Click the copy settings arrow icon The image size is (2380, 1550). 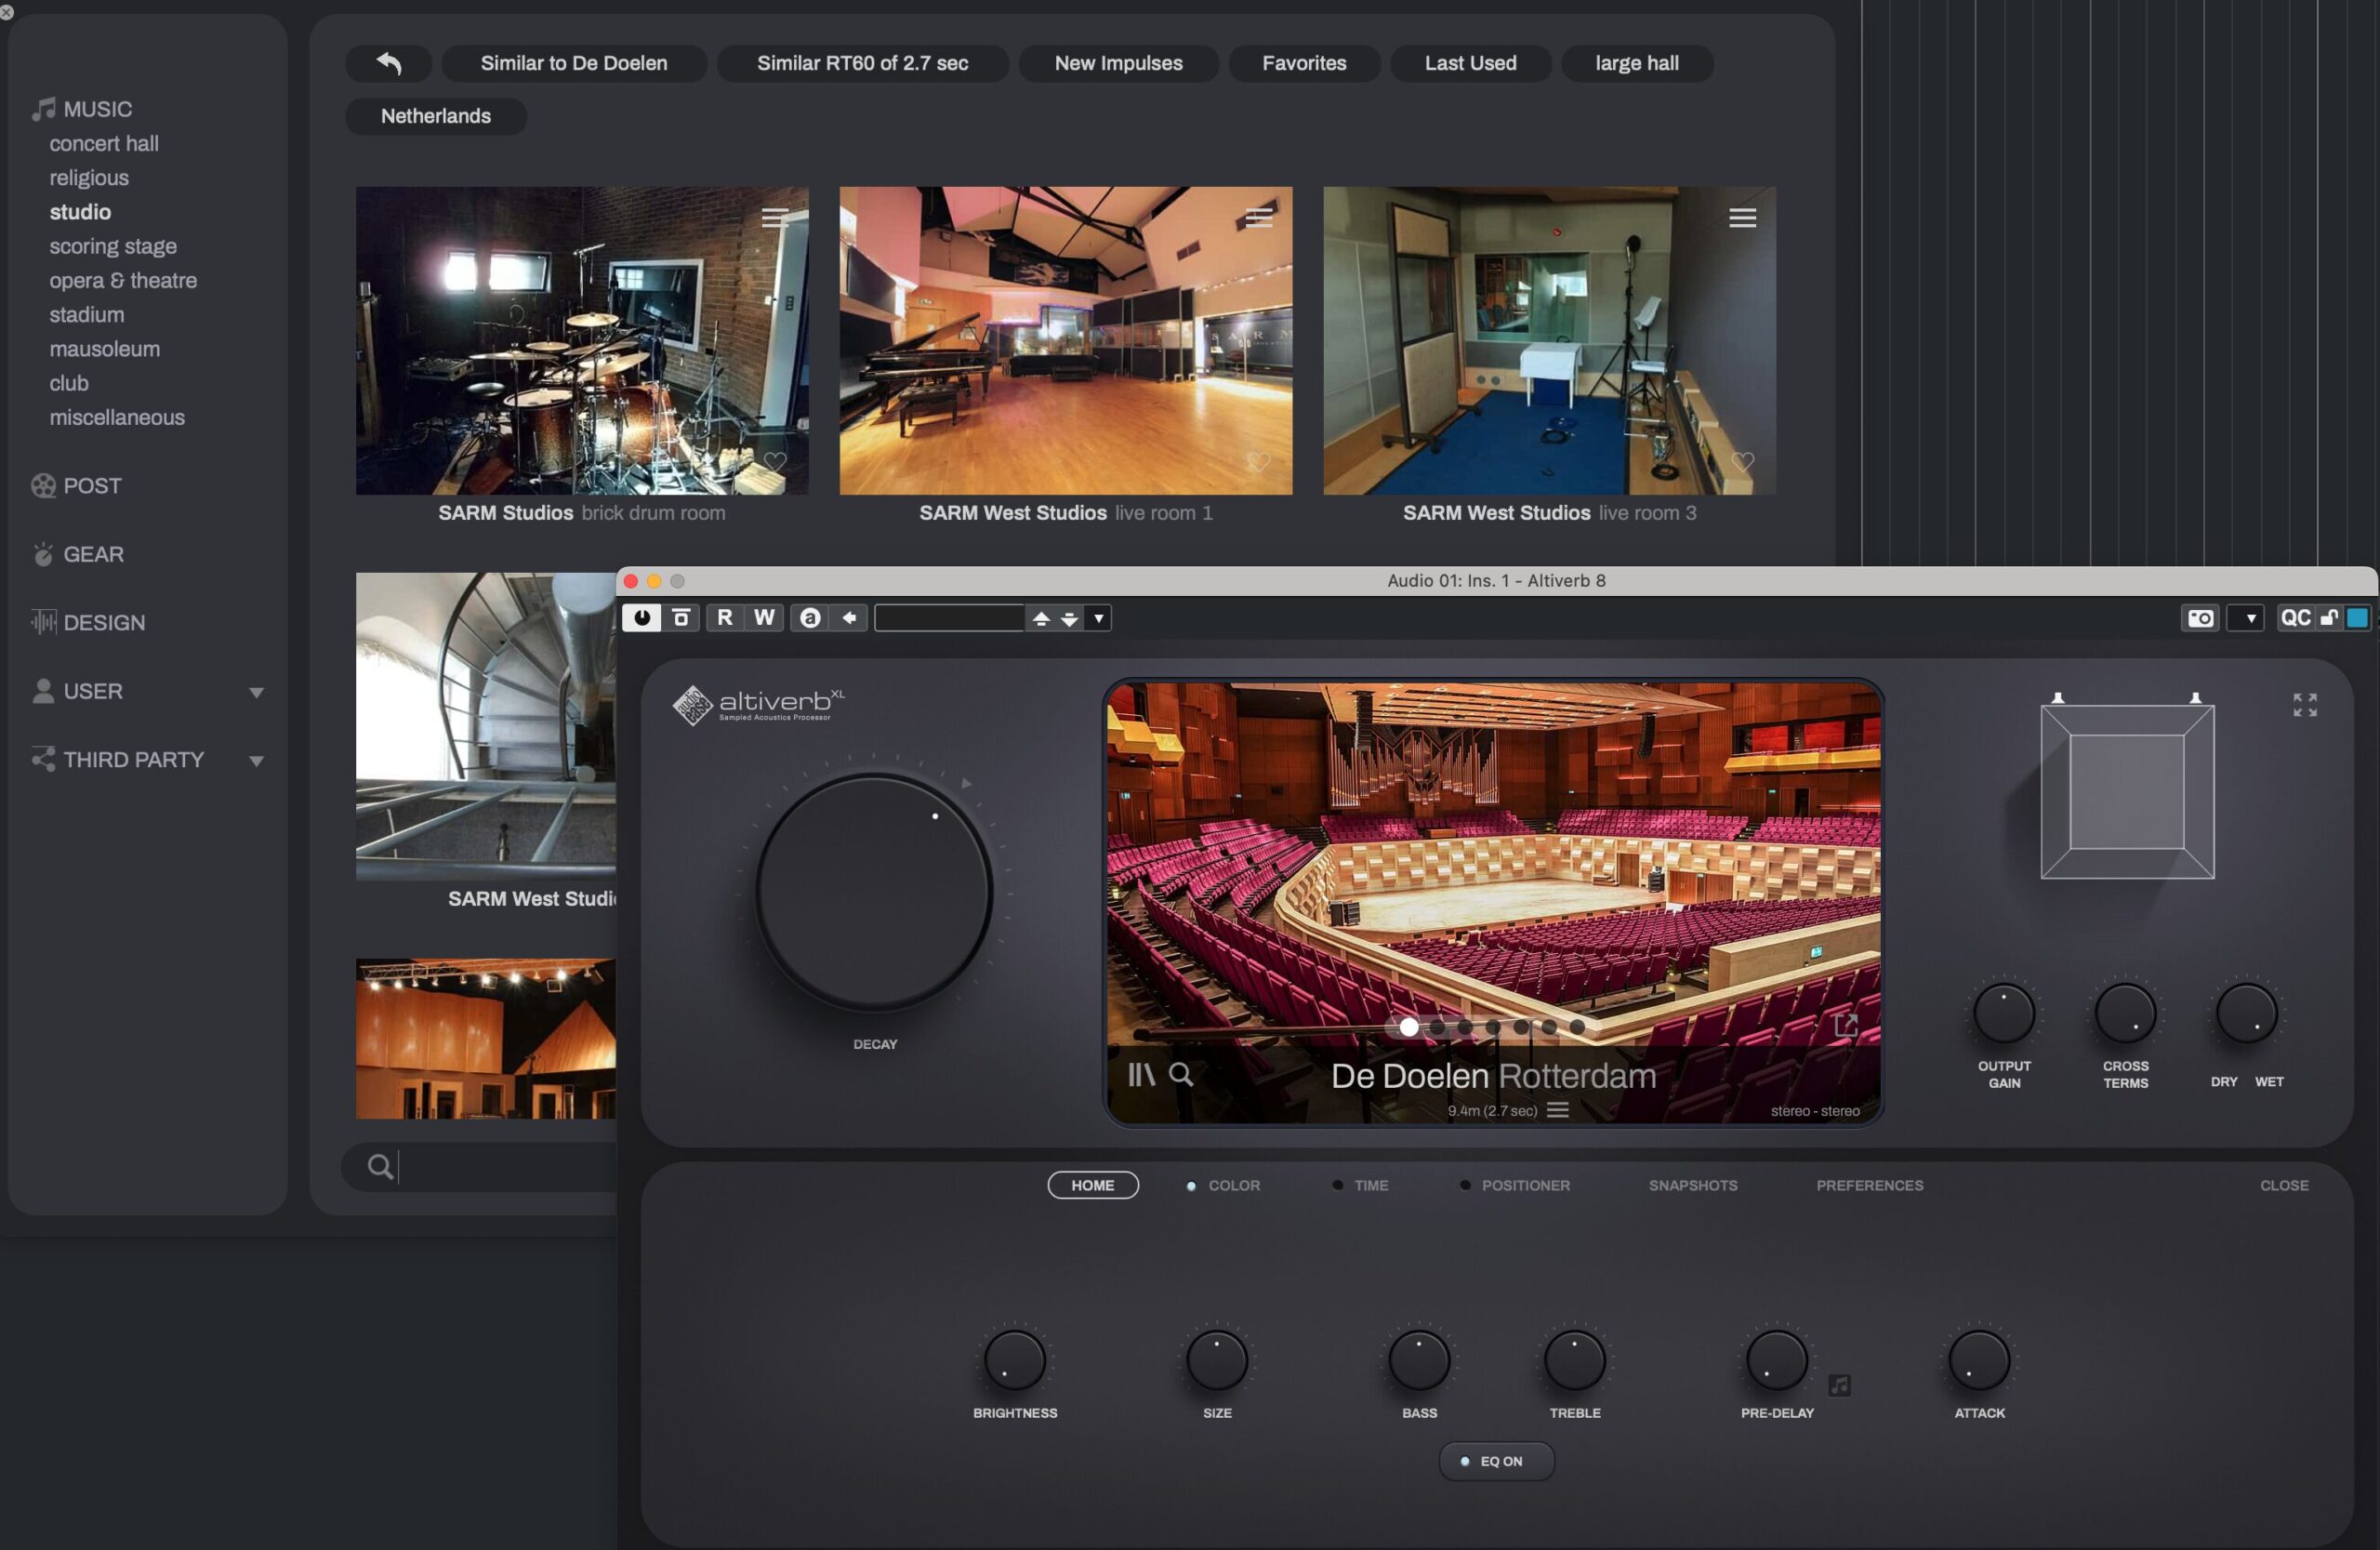pos(849,618)
